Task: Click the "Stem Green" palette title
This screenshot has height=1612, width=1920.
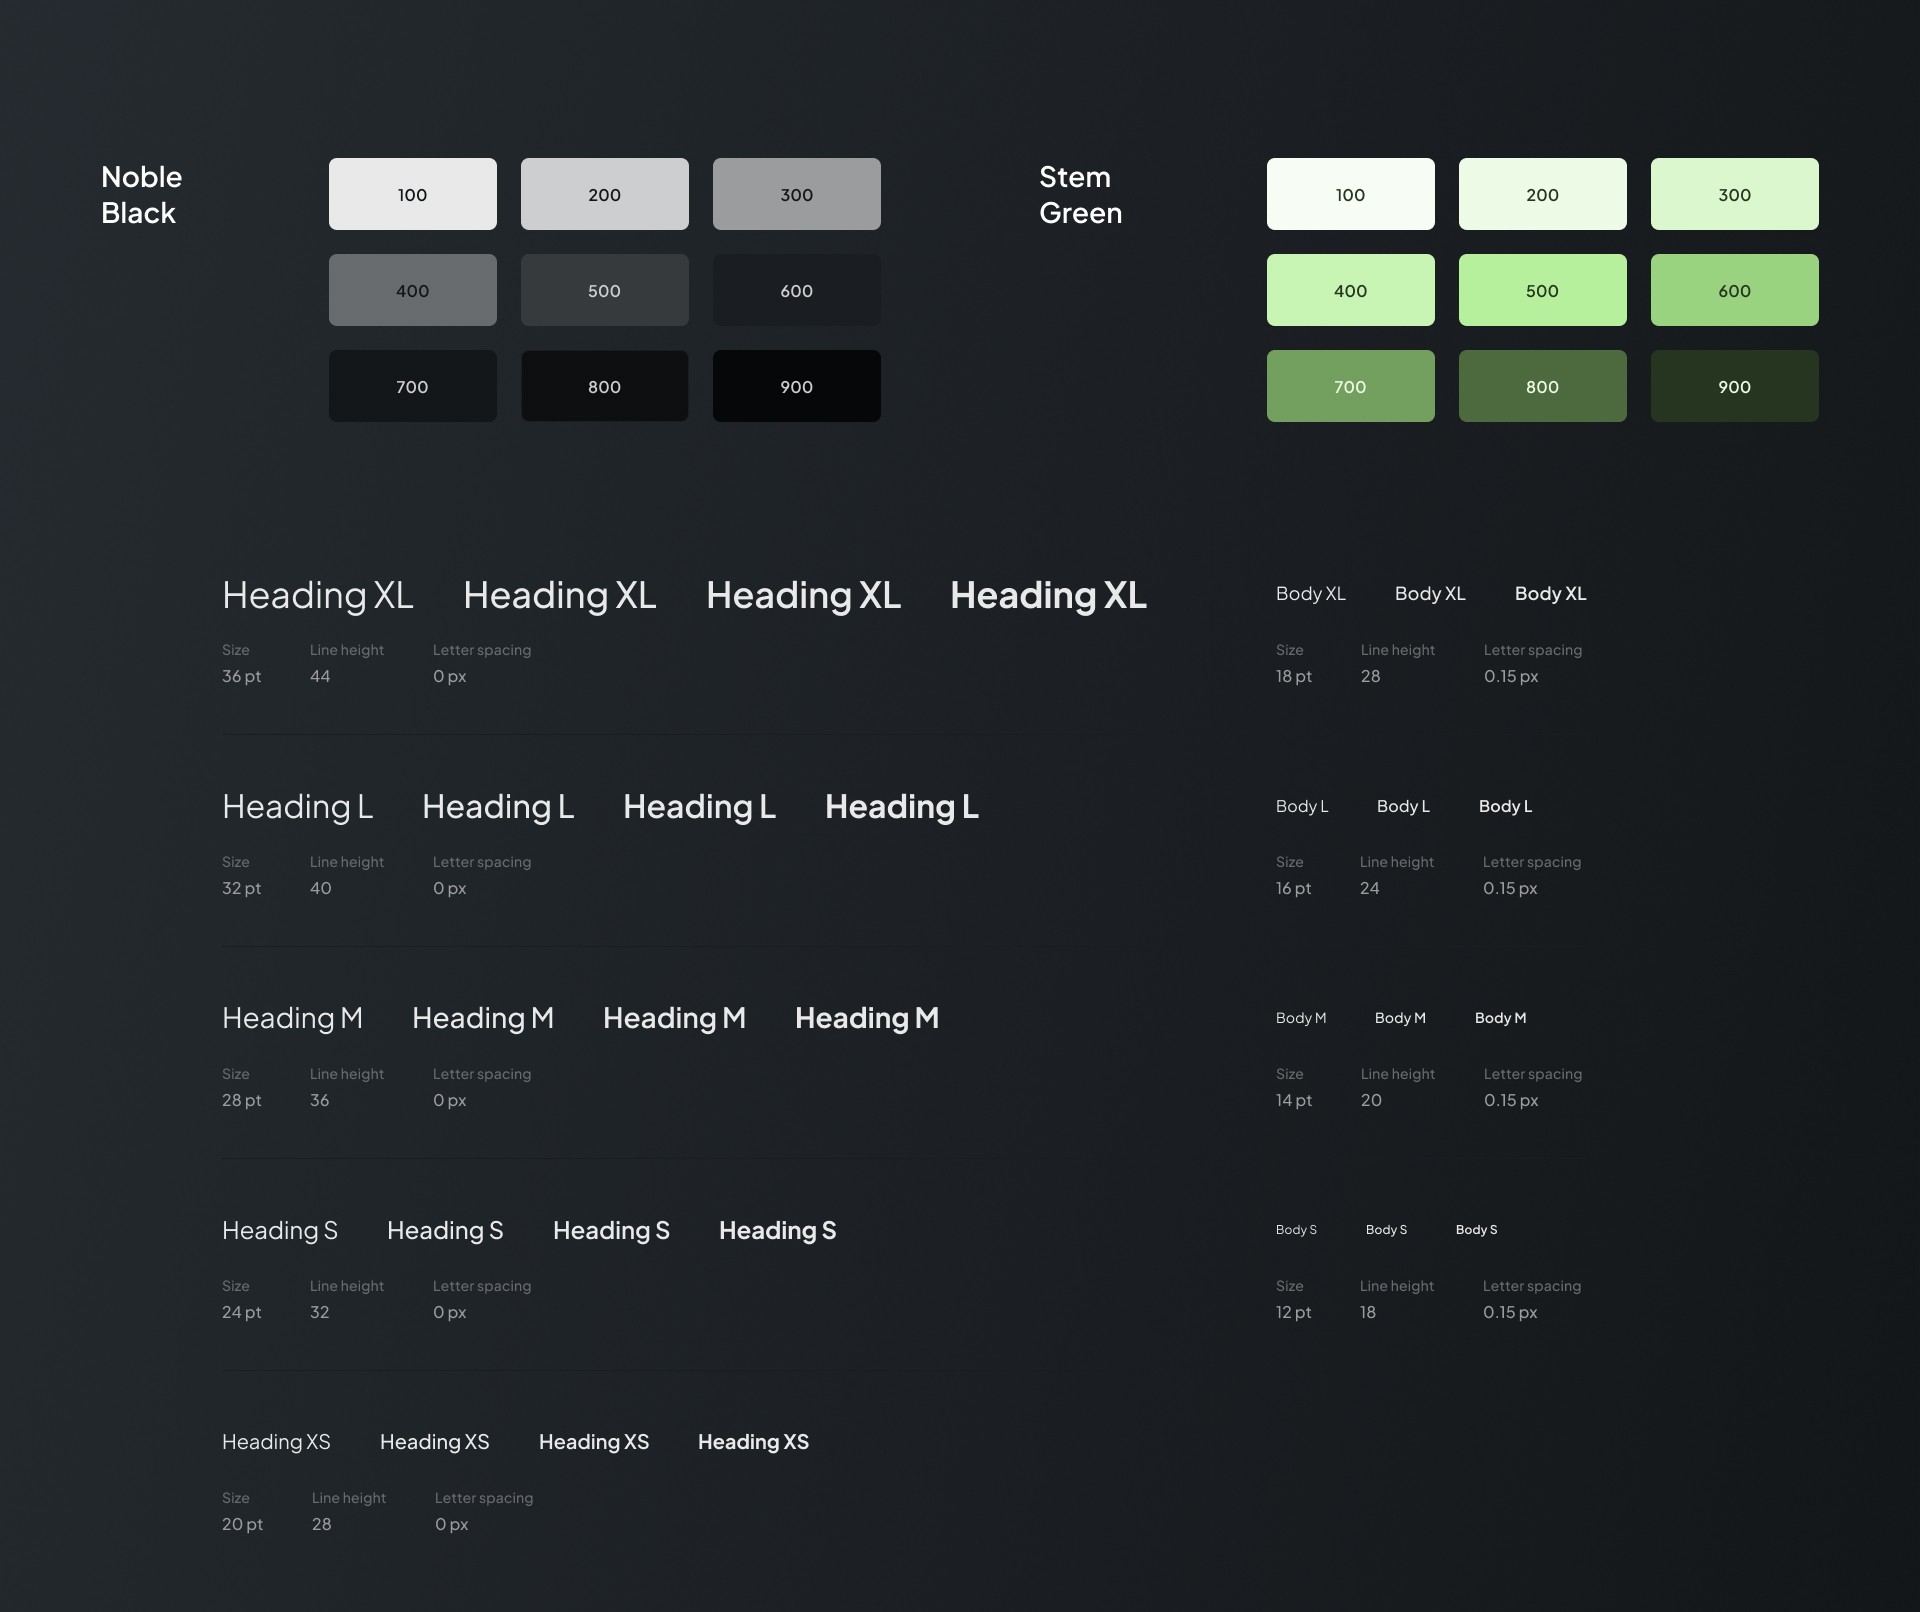Action: click(x=1080, y=195)
